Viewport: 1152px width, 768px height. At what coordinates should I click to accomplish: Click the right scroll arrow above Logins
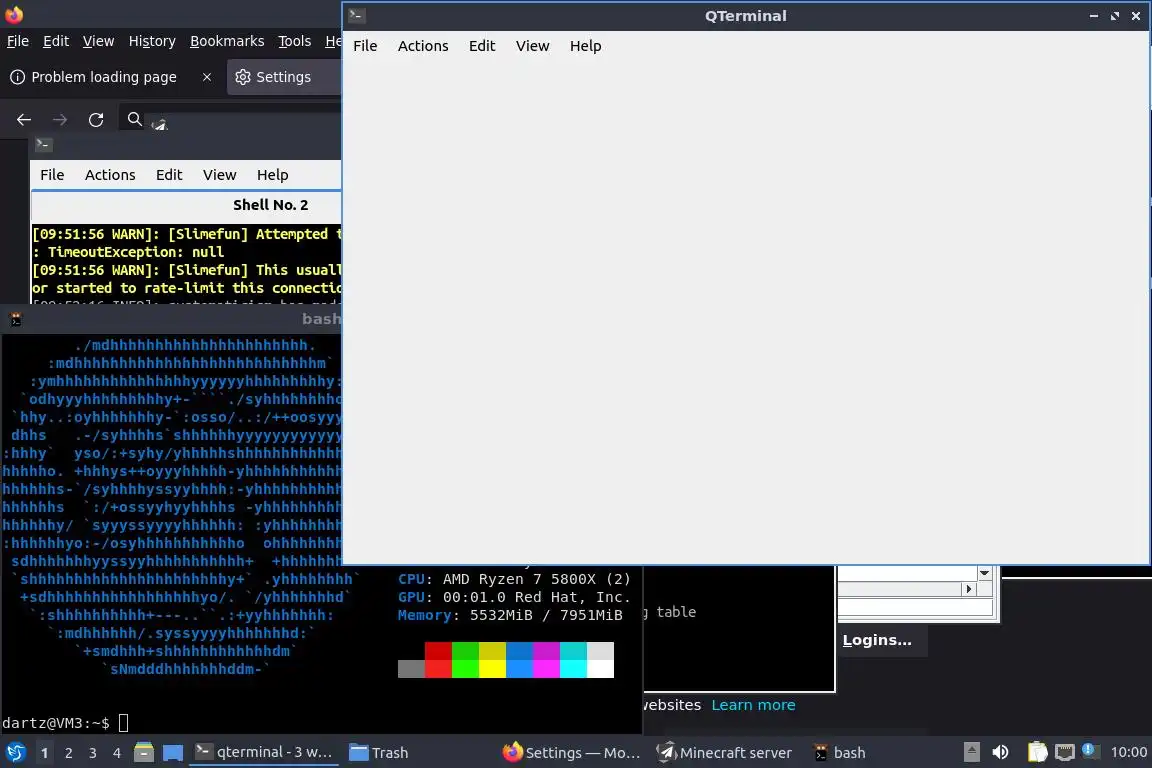click(969, 589)
